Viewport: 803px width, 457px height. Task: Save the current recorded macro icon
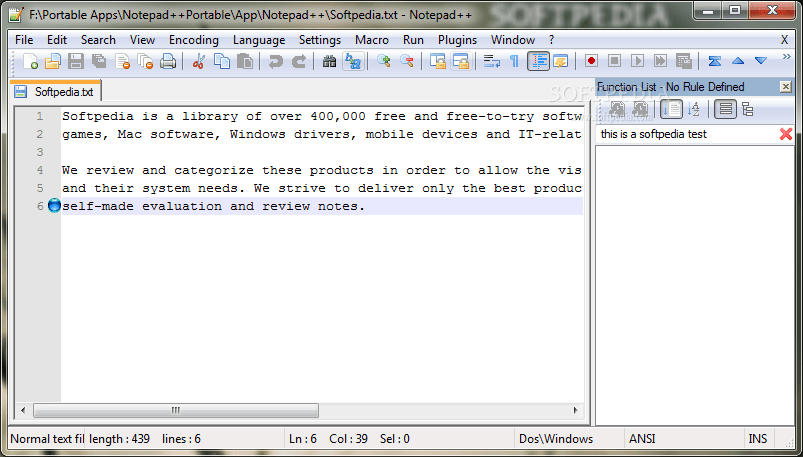click(684, 61)
